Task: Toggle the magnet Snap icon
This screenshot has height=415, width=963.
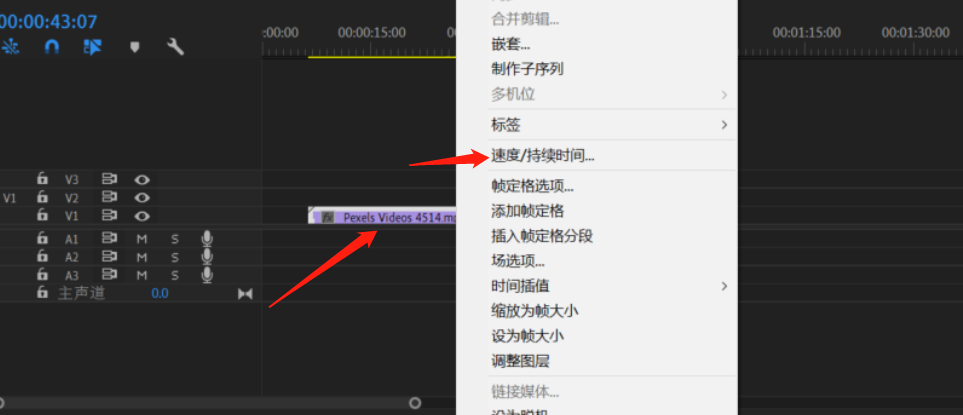Action: pos(52,47)
